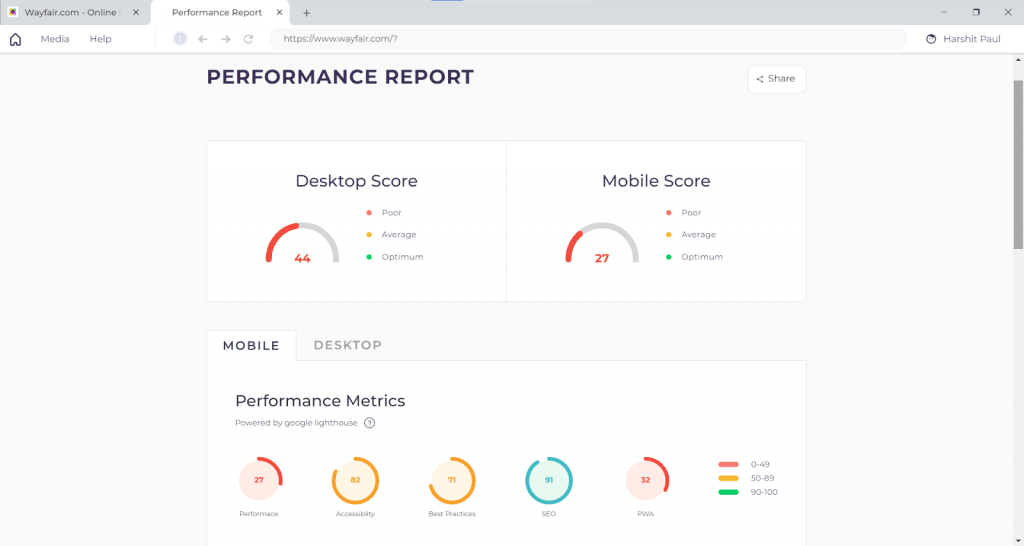1024x546 pixels.
Task: Click the Share button
Action: tap(776, 79)
